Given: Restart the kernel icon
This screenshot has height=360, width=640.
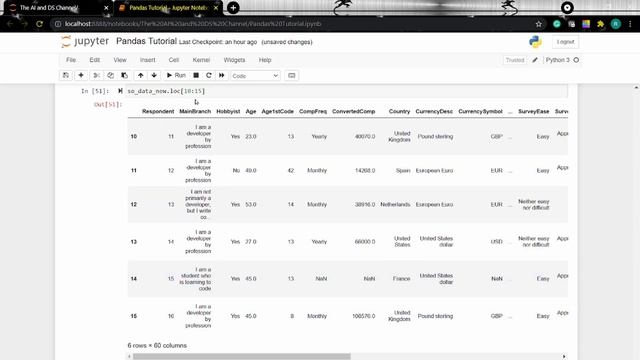Looking at the screenshot, I should pos(209,76).
